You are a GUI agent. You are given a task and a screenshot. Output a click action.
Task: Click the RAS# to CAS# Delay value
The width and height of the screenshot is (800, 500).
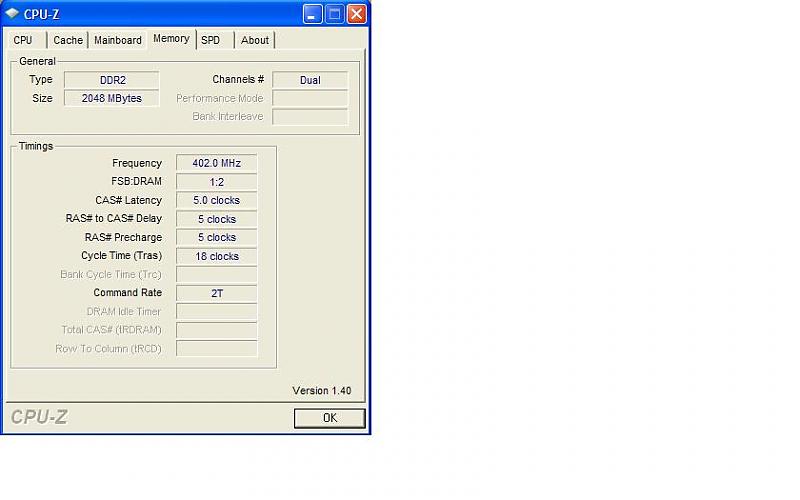click(x=217, y=219)
